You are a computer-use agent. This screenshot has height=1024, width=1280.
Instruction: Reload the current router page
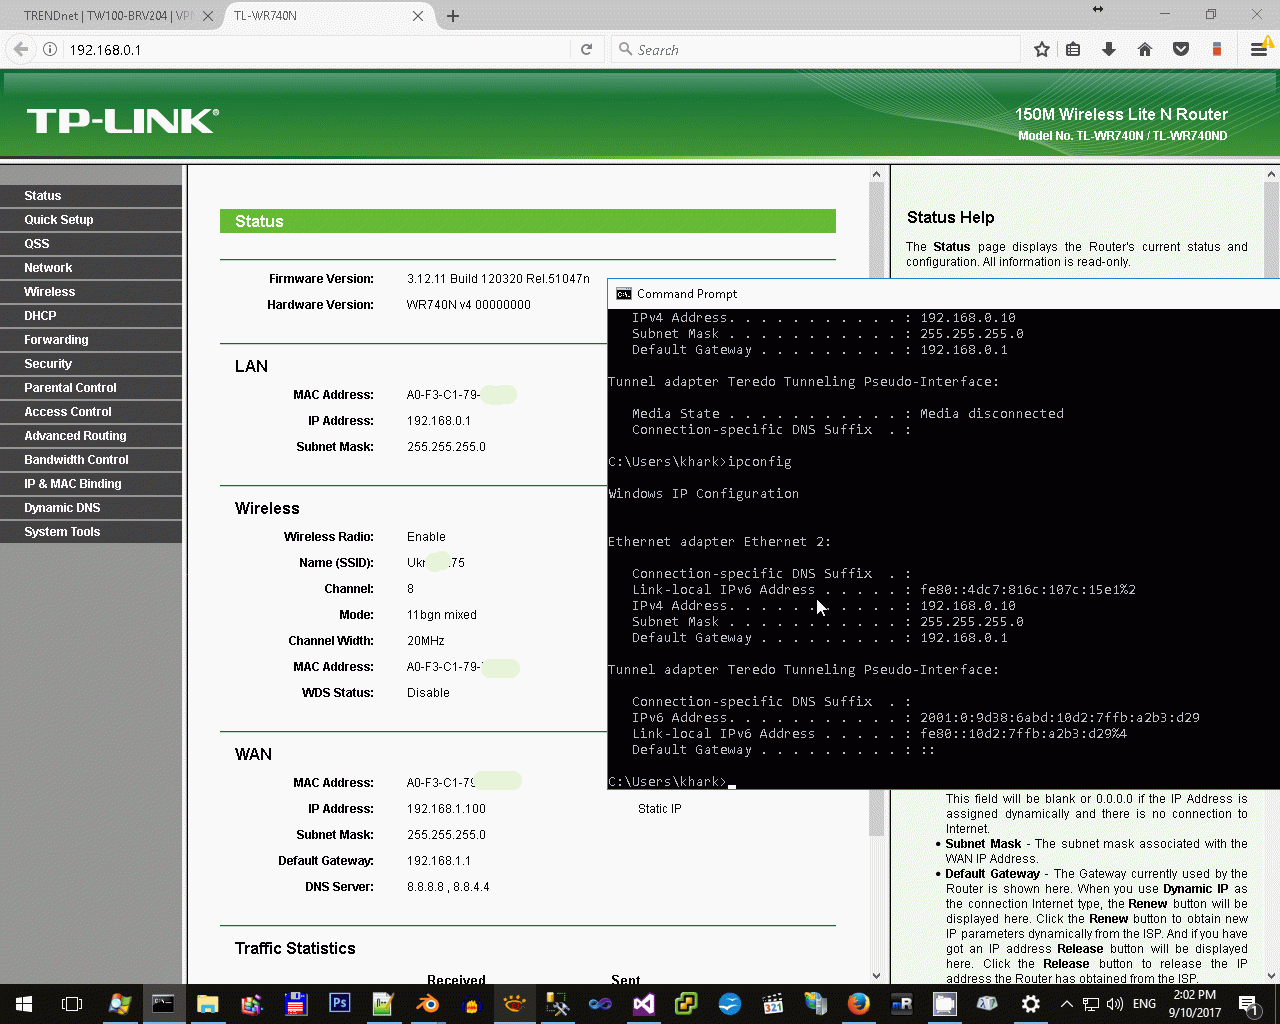587,49
